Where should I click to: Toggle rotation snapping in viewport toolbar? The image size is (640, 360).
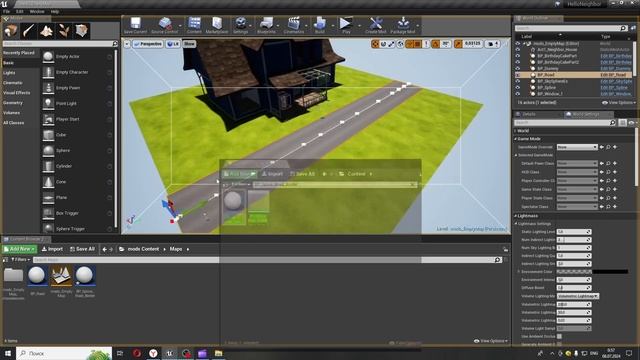click(436, 44)
